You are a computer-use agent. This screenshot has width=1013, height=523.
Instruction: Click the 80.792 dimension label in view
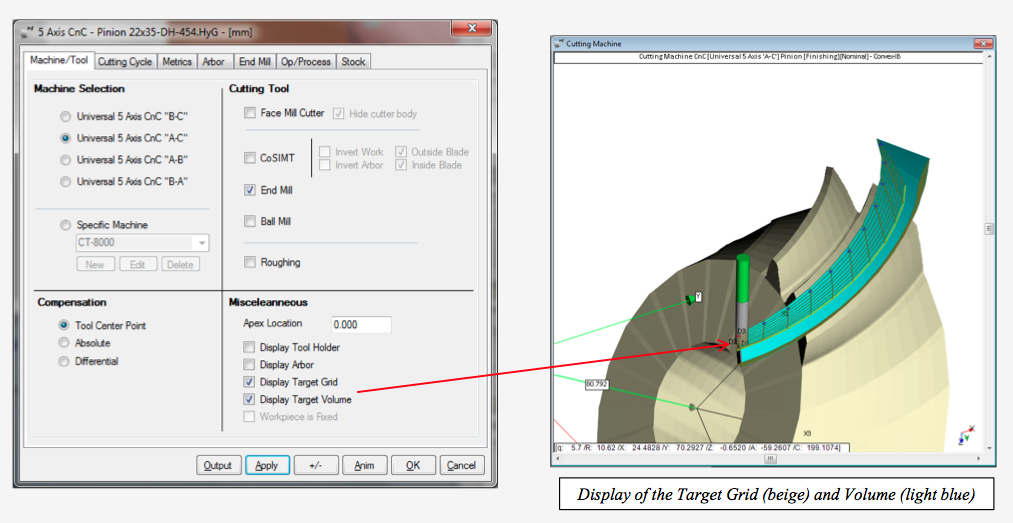(x=596, y=384)
